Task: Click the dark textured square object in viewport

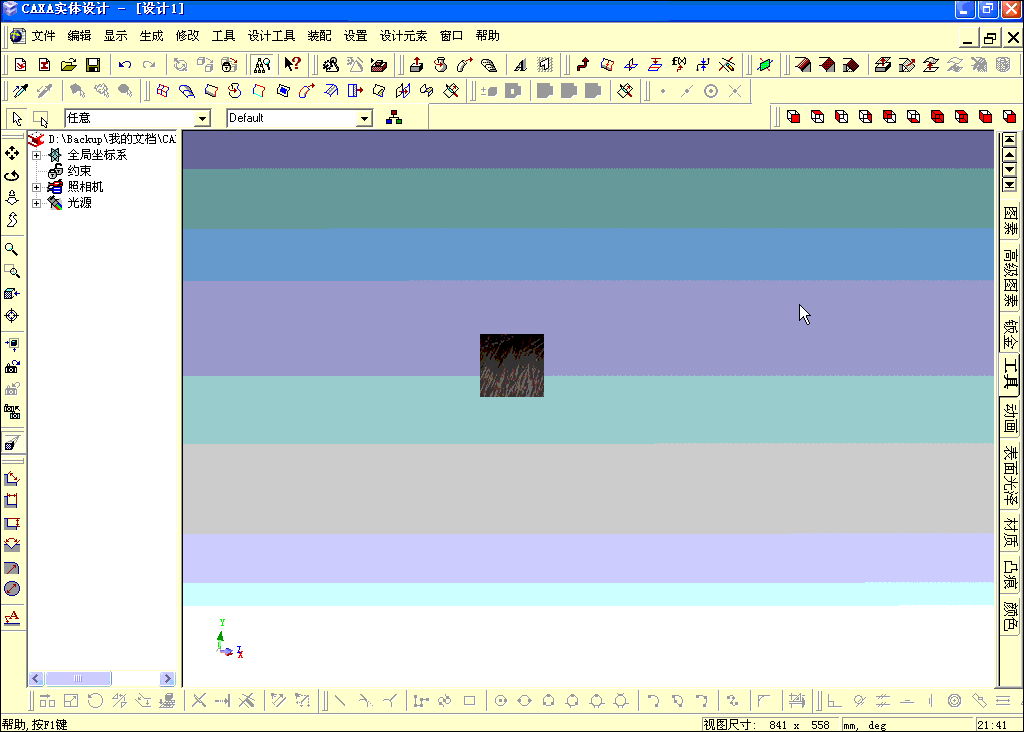Action: [512, 366]
